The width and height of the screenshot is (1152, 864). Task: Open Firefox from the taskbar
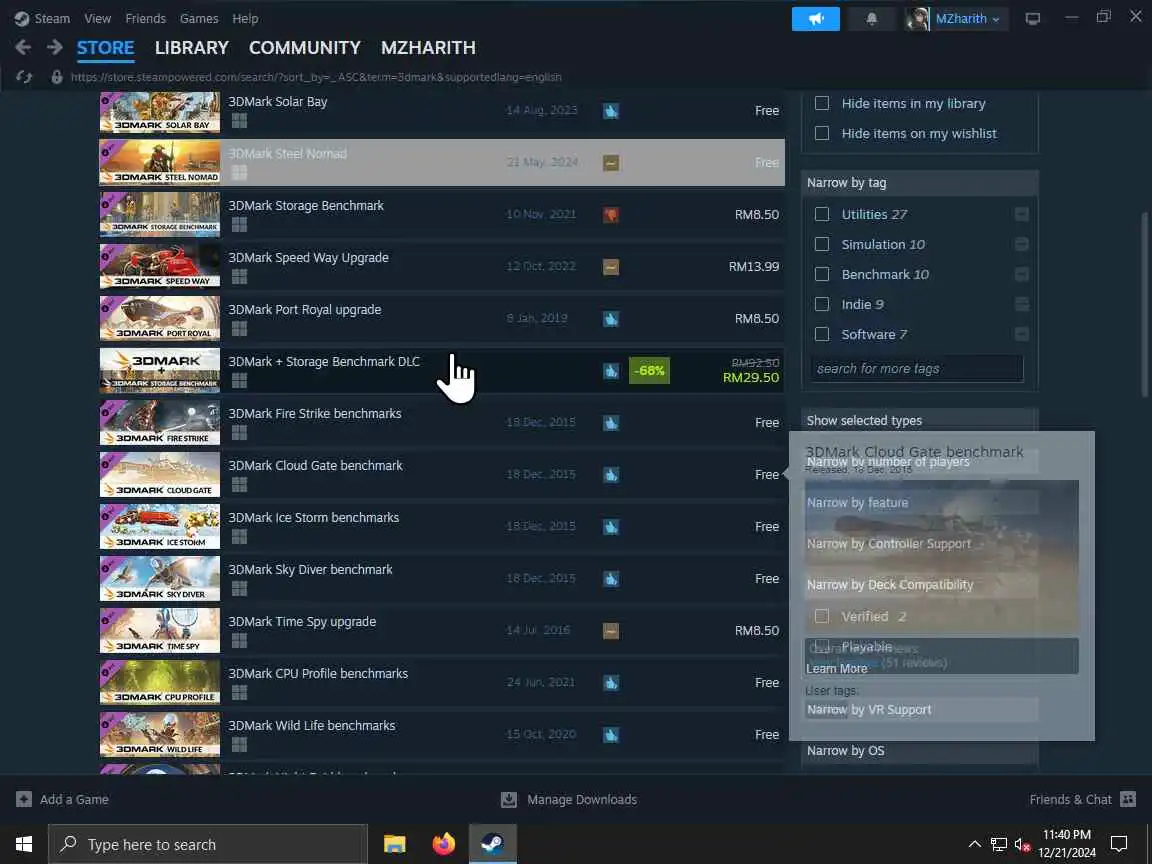444,844
